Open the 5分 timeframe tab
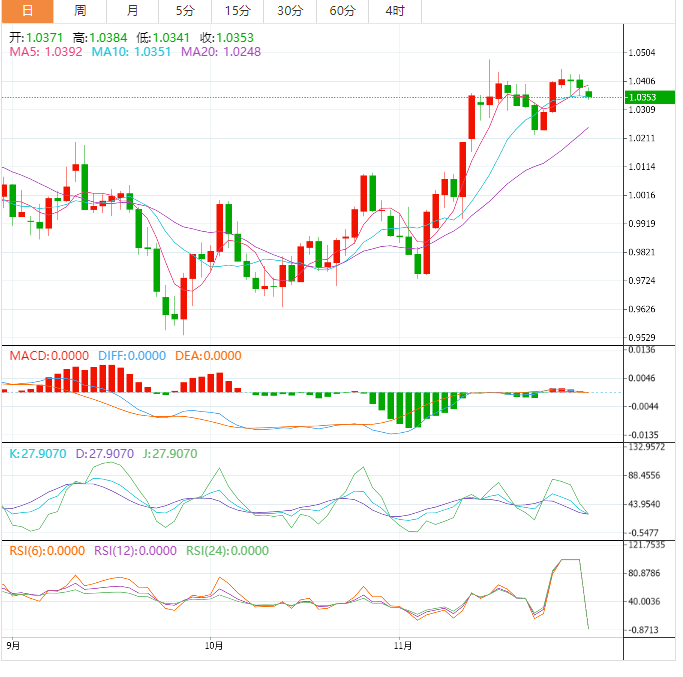 coord(185,11)
